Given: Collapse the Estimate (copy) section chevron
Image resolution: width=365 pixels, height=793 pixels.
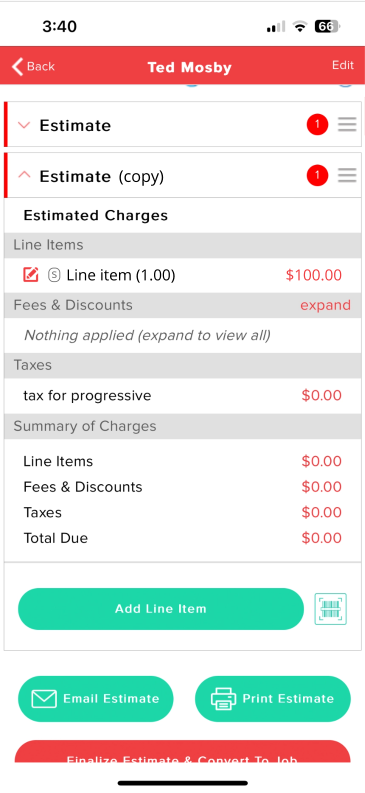Looking at the screenshot, I should (x=24, y=175).
